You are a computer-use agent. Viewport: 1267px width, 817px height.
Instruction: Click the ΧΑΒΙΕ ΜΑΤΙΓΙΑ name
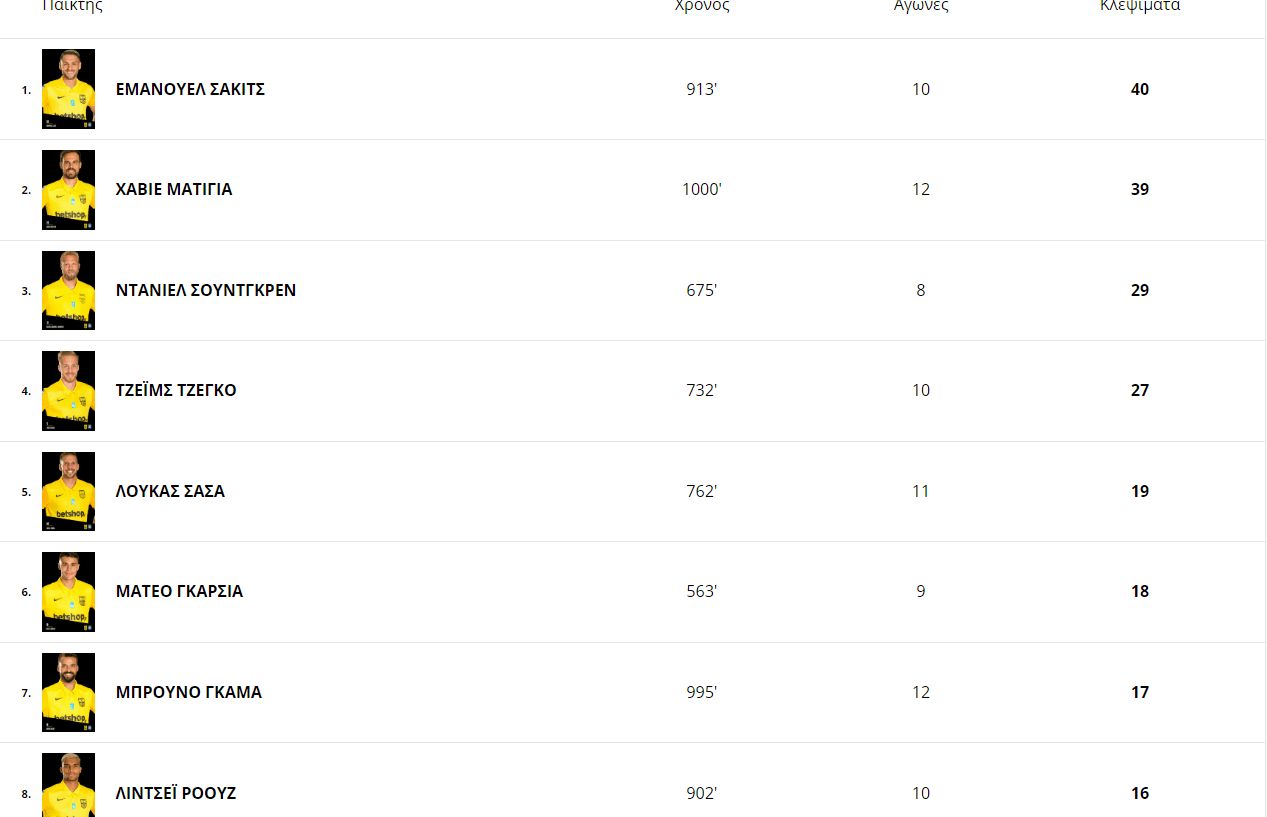coord(174,190)
